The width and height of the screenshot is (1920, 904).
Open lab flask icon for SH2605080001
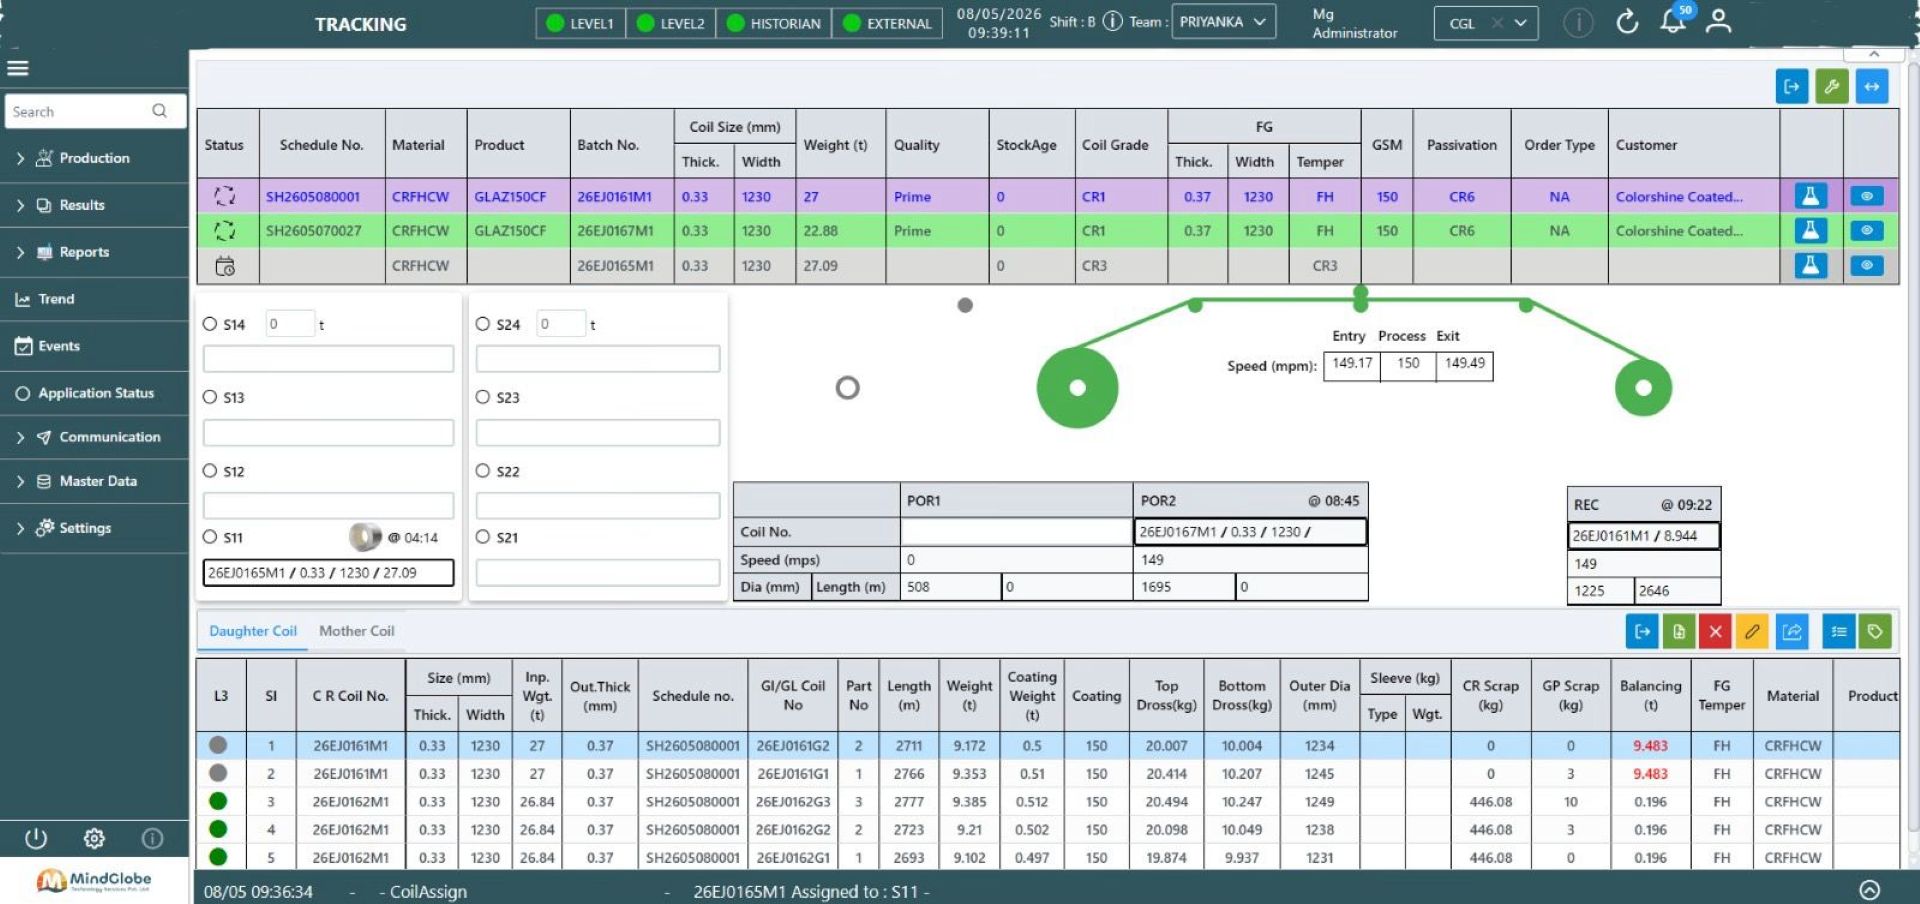1810,196
